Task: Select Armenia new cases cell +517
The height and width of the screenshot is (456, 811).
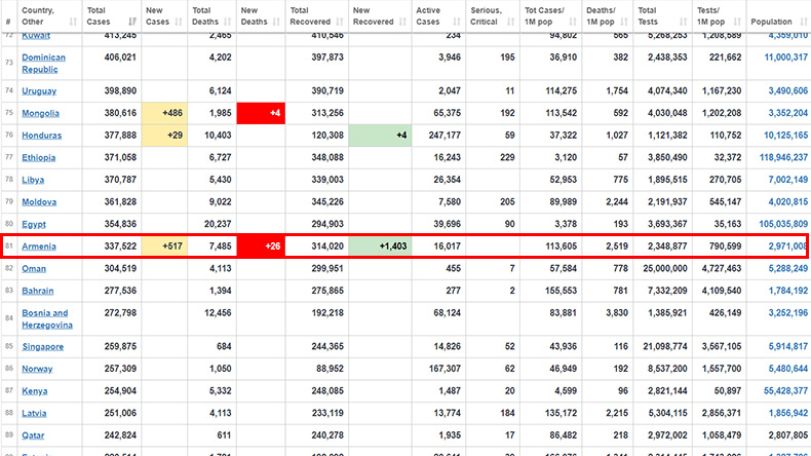Action: (x=164, y=246)
